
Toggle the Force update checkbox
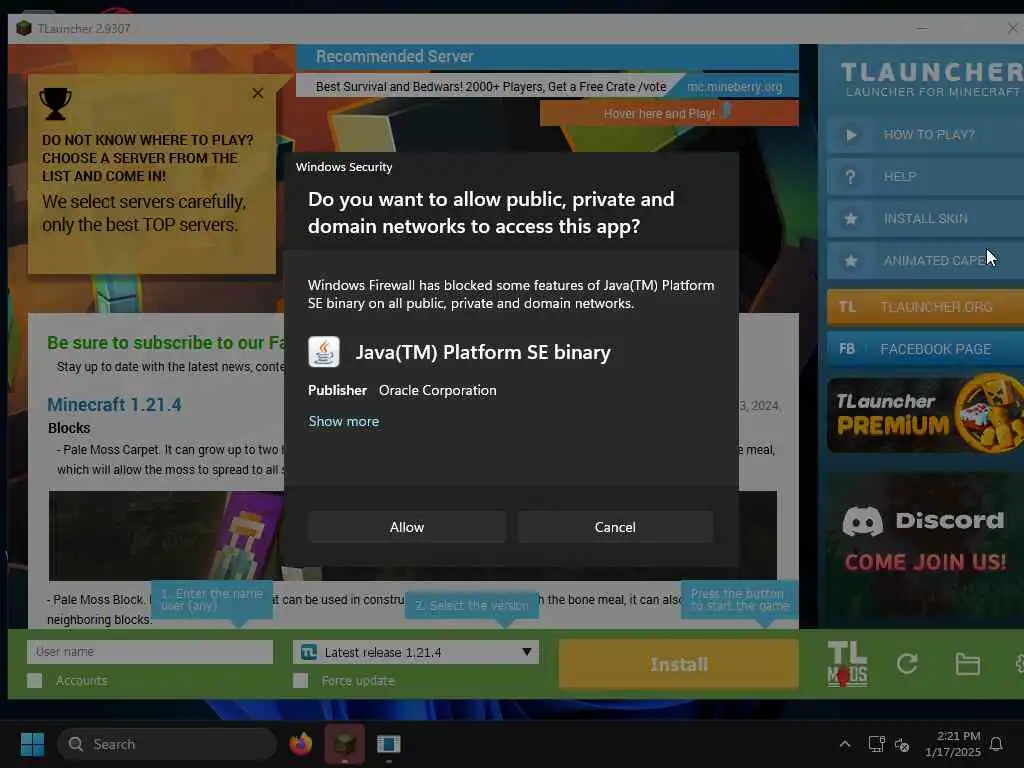pyautogui.click(x=300, y=680)
